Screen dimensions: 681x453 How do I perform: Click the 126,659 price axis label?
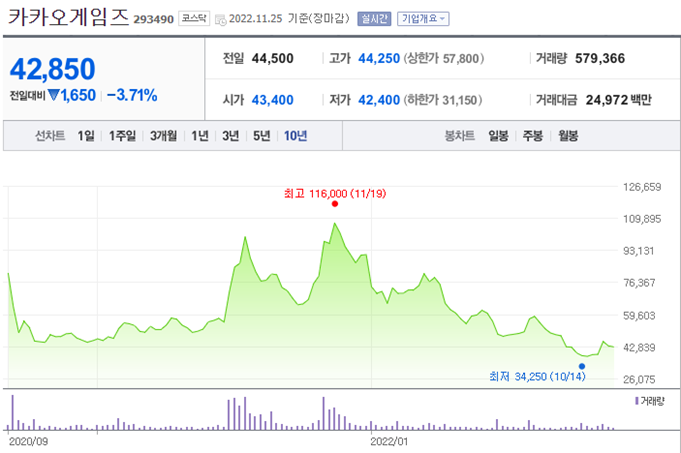[642, 187]
